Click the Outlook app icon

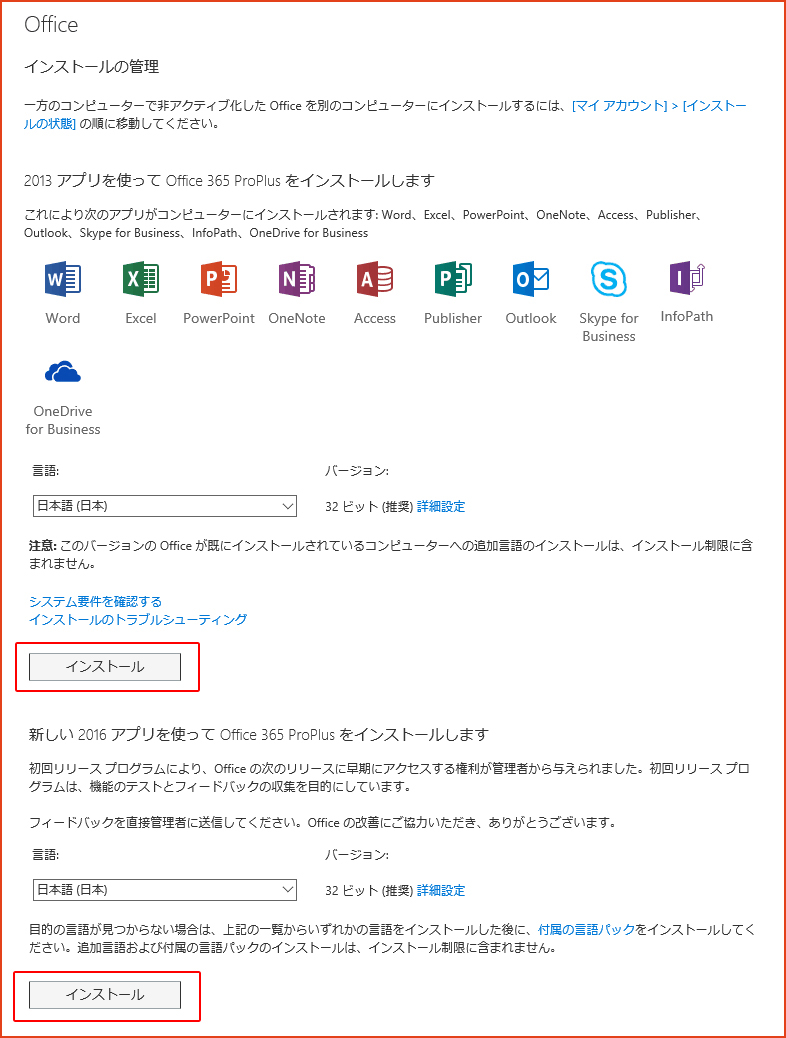[x=531, y=279]
